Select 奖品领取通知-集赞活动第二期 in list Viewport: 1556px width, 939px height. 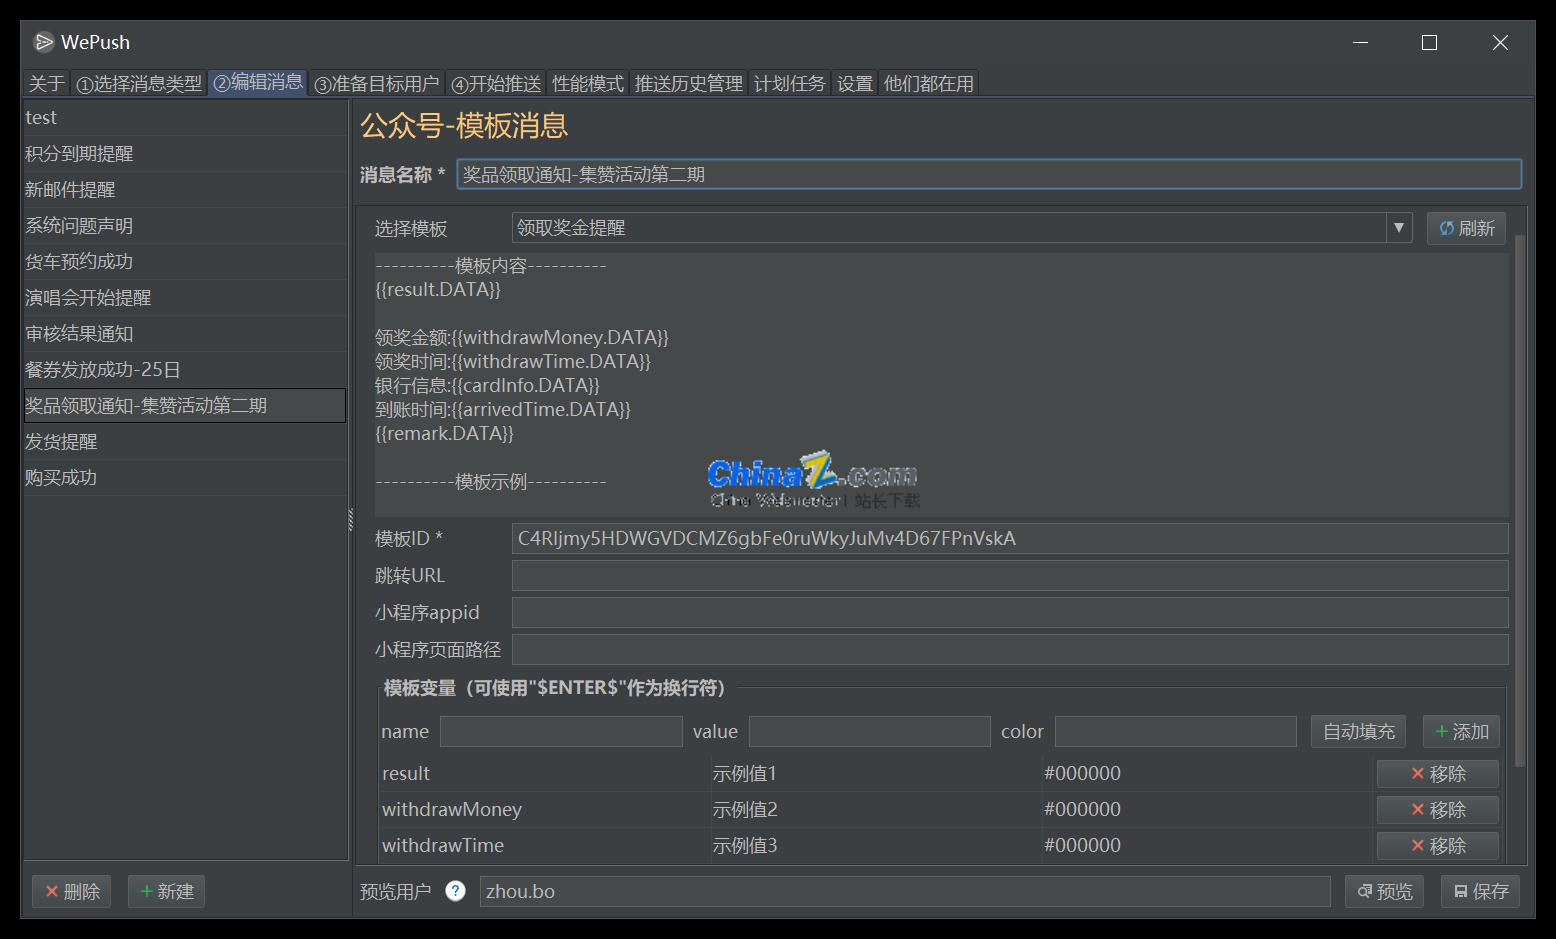[x=185, y=405]
